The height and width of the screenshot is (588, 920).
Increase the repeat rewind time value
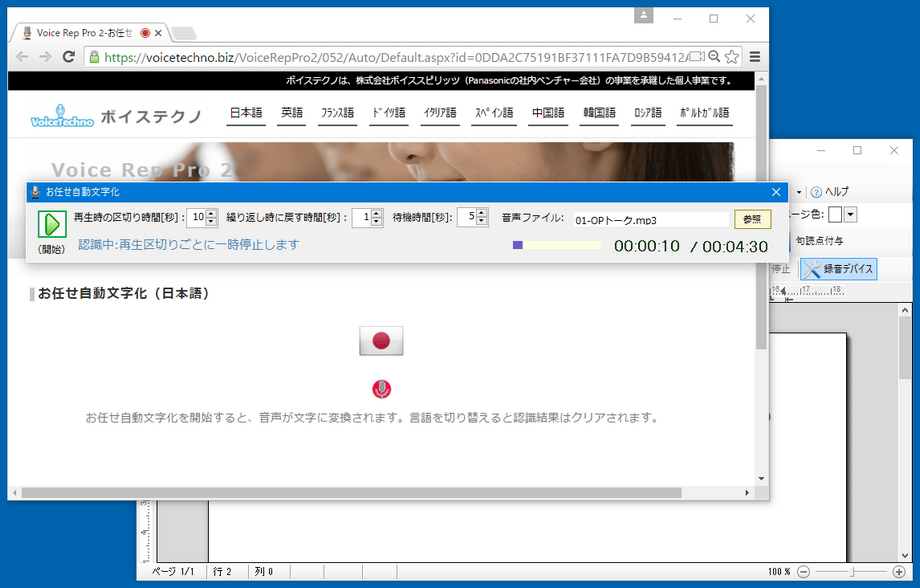click(x=377, y=214)
